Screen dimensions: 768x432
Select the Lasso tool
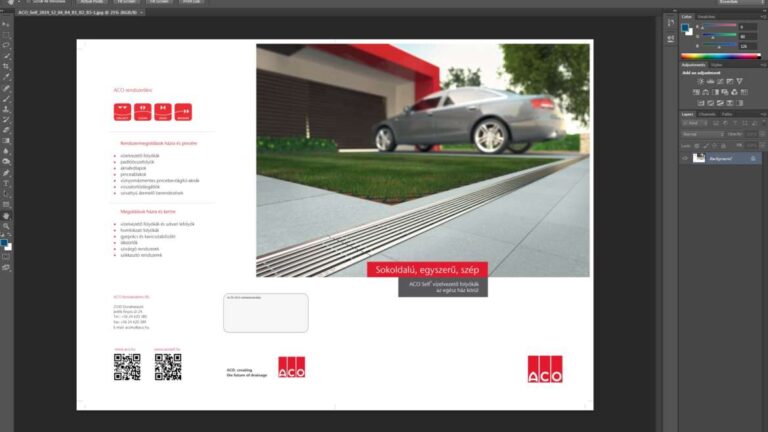6,46
